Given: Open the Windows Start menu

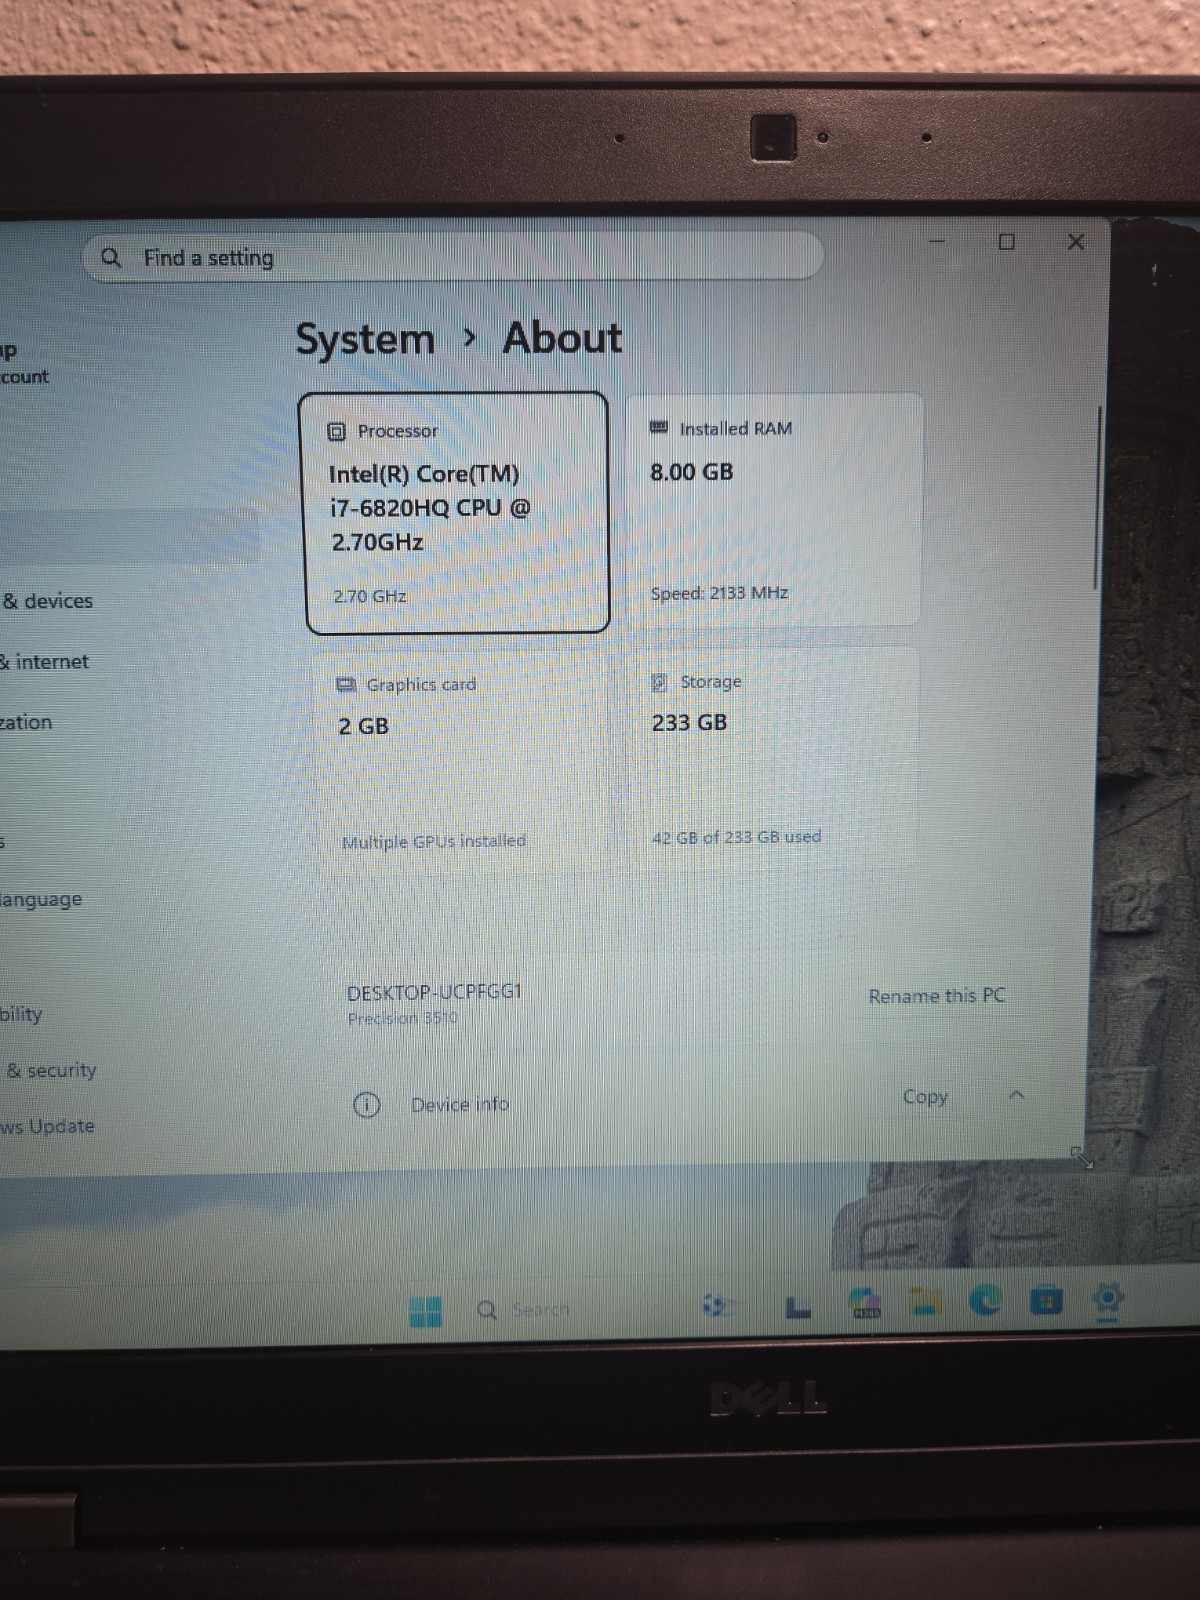Looking at the screenshot, I should [x=426, y=1311].
